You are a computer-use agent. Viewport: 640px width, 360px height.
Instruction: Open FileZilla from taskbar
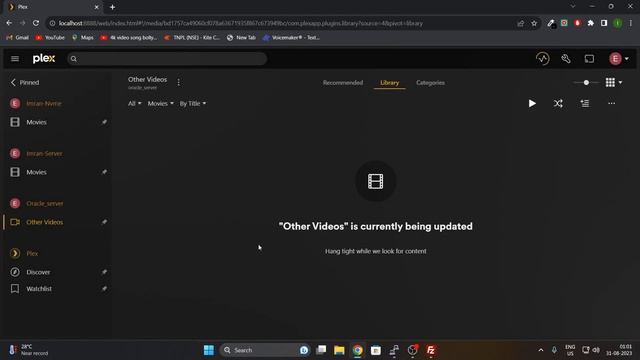(431, 350)
